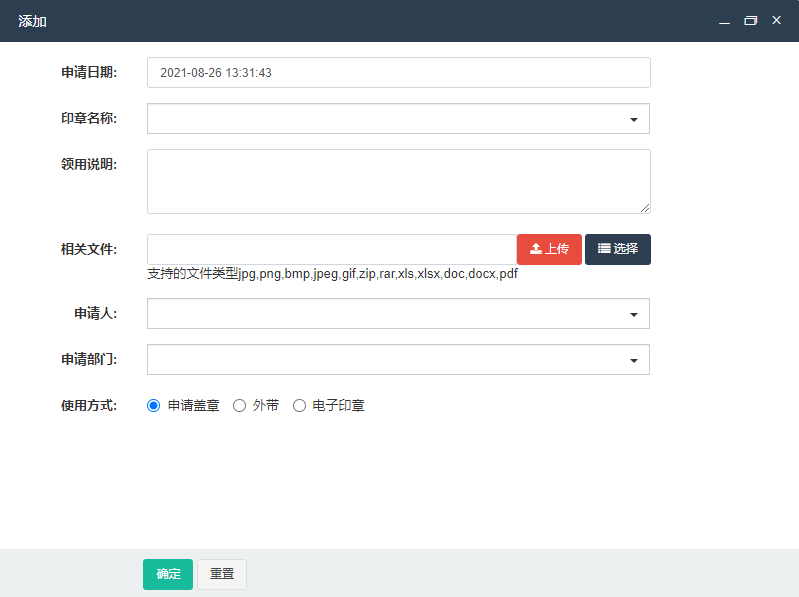Expand the 申请部门 dropdown
This screenshot has width=799, height=597.
[398, 360]
